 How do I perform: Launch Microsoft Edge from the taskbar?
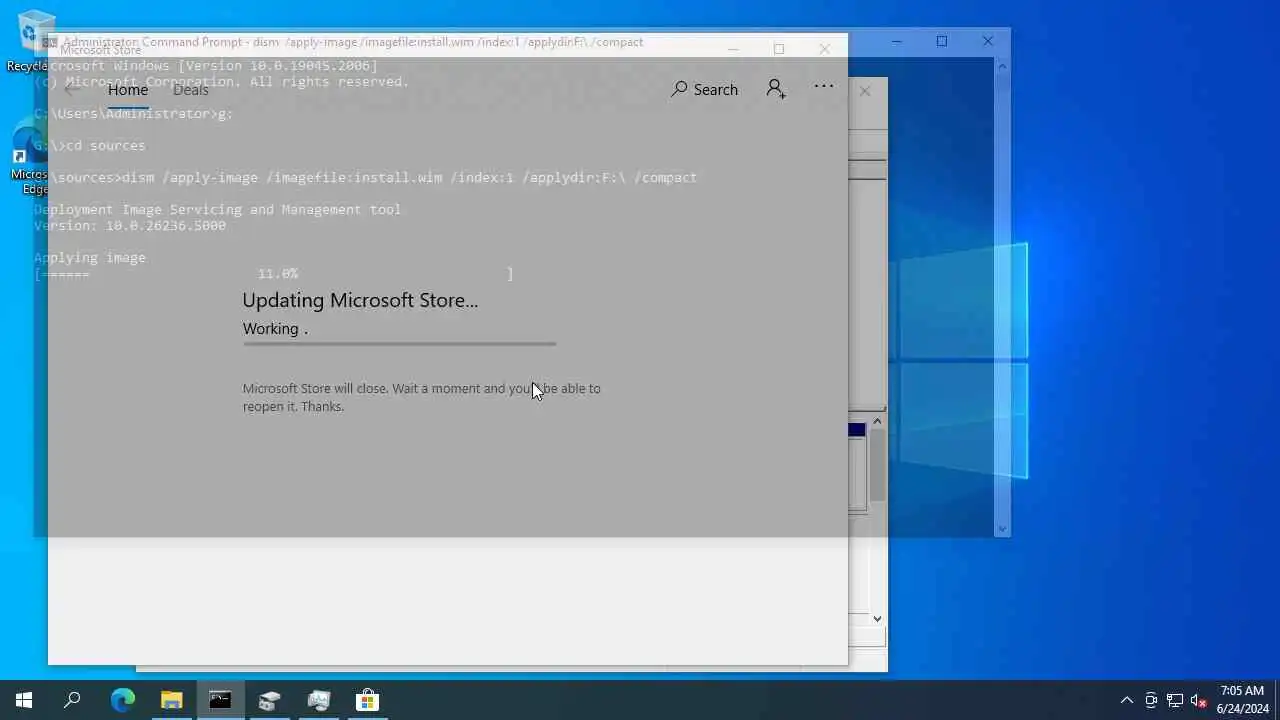[x=122, y=700]
